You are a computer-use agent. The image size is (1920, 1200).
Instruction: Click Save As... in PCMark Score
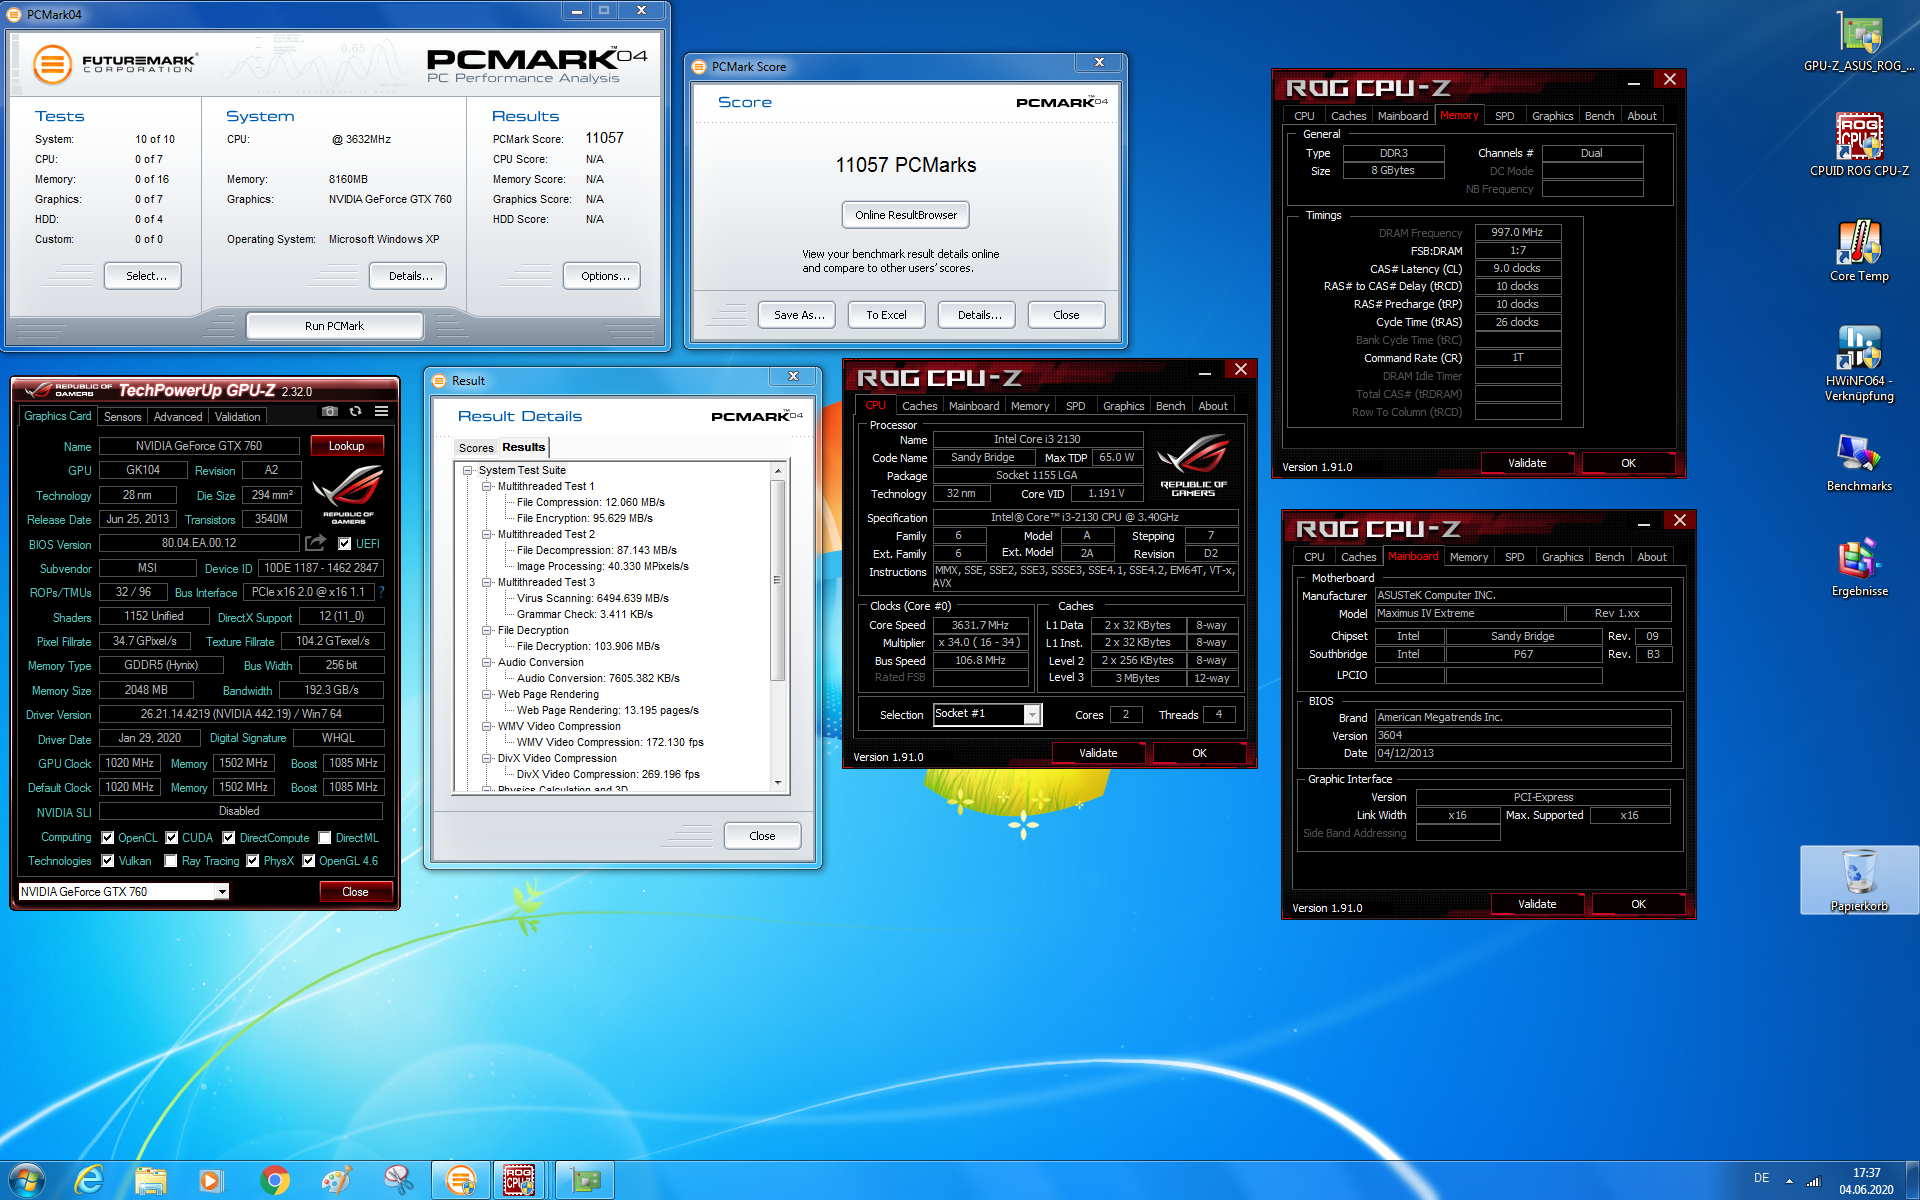(x=799, y=315)
